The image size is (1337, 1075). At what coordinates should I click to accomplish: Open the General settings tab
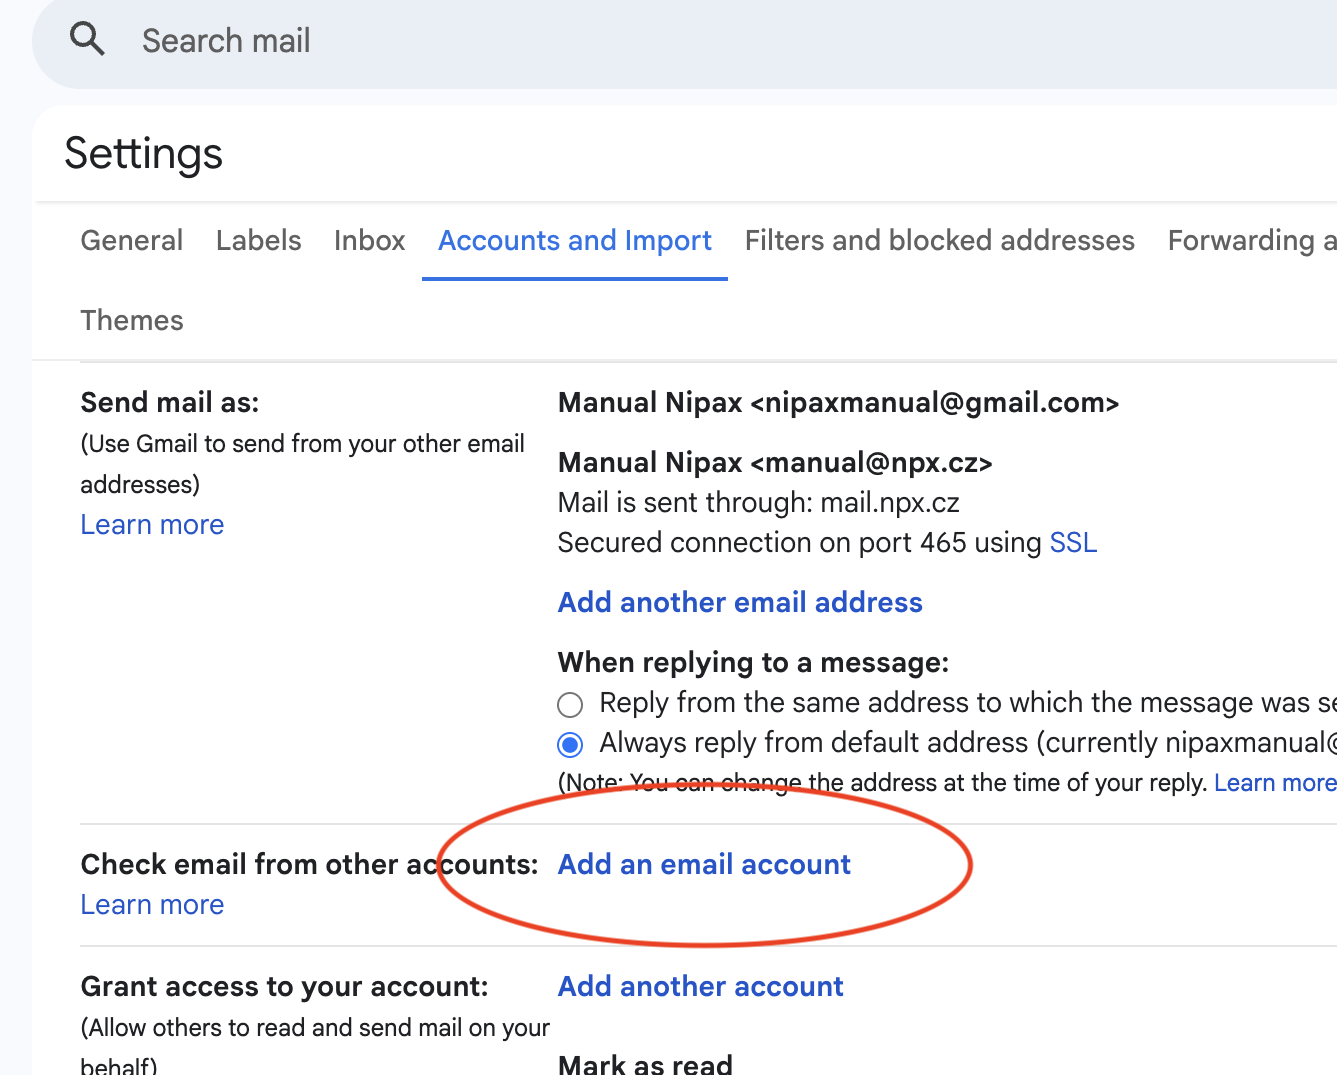pyautogui.click(x=131, y=241)
